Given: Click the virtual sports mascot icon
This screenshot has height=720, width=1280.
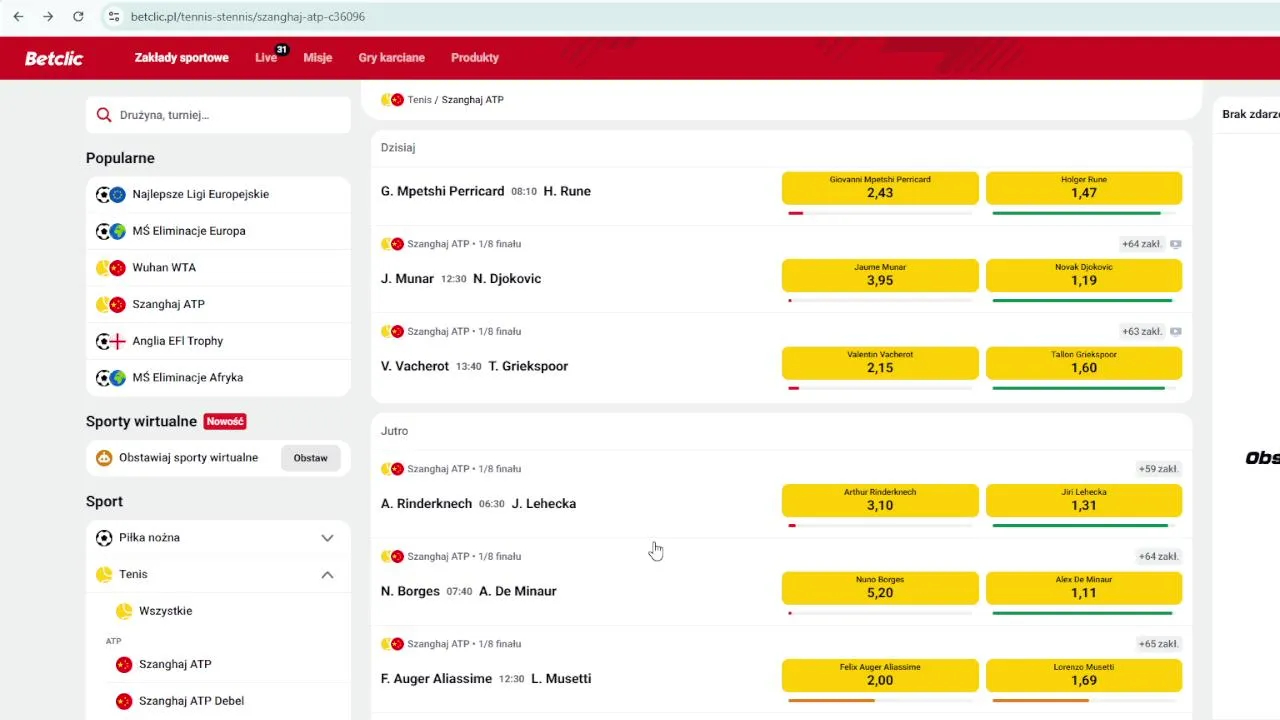Looking at the screenshot, I should point(104,458).
